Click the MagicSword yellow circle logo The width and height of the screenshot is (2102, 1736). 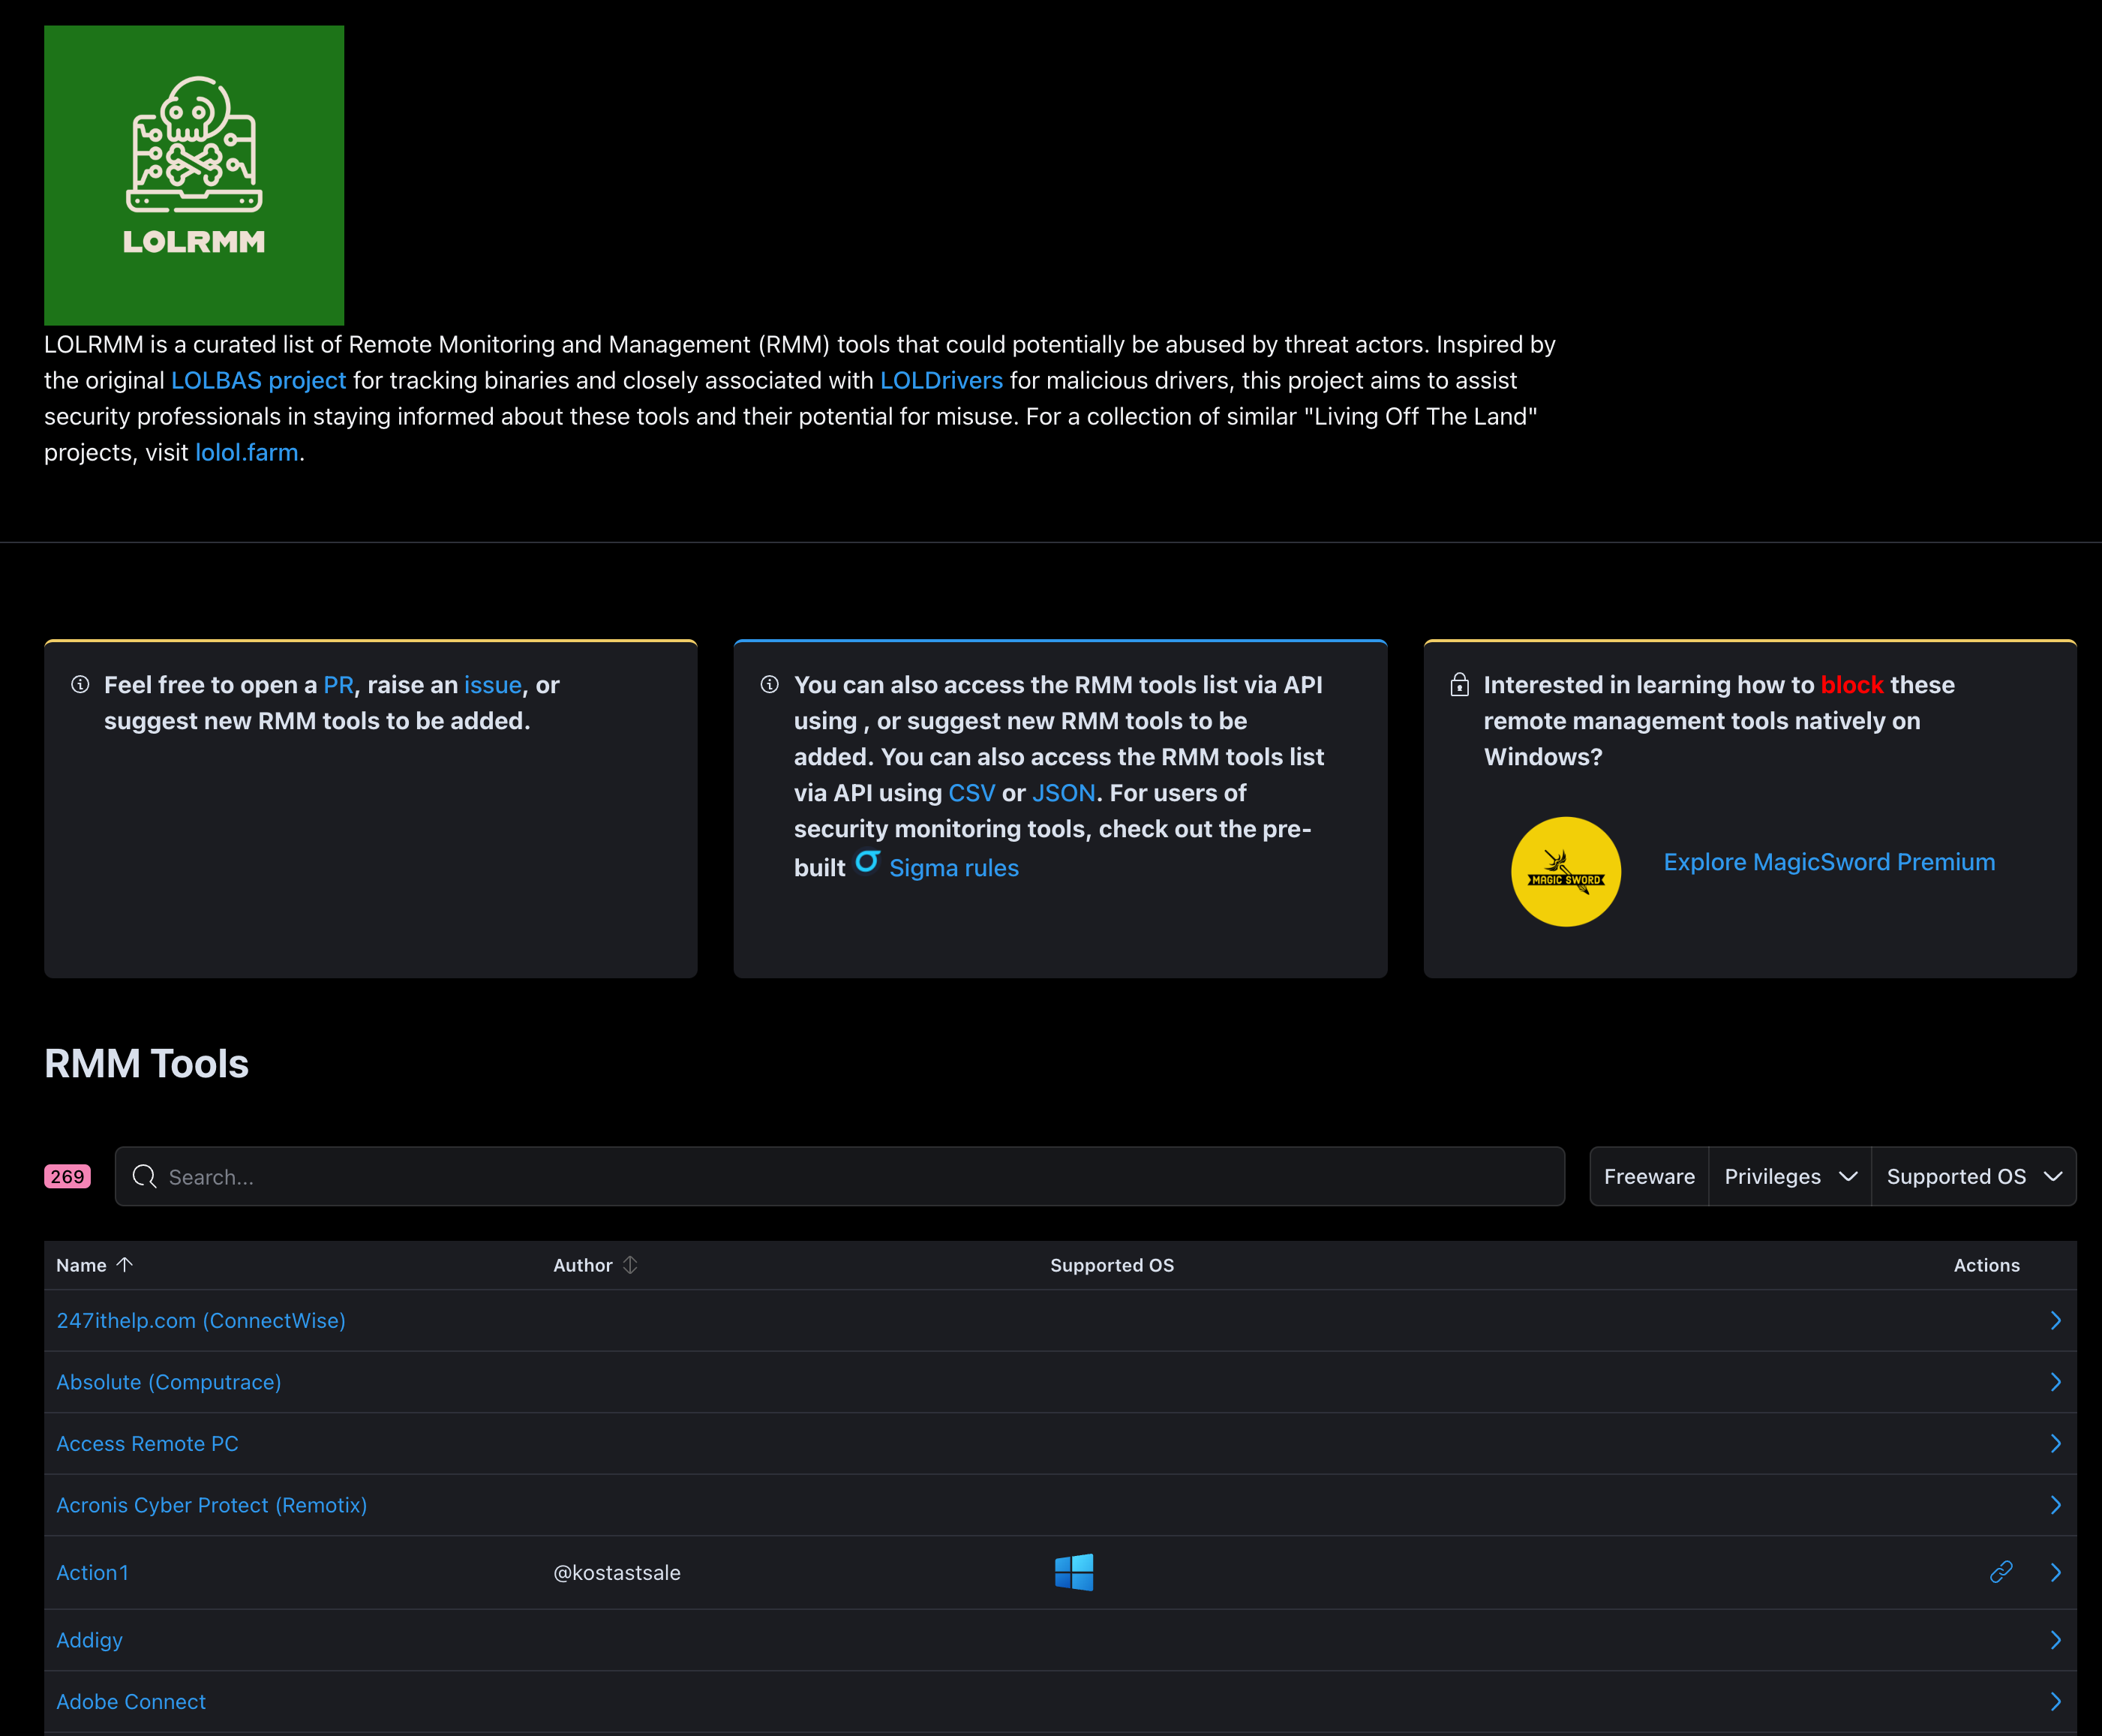(x=1565, y=871)
